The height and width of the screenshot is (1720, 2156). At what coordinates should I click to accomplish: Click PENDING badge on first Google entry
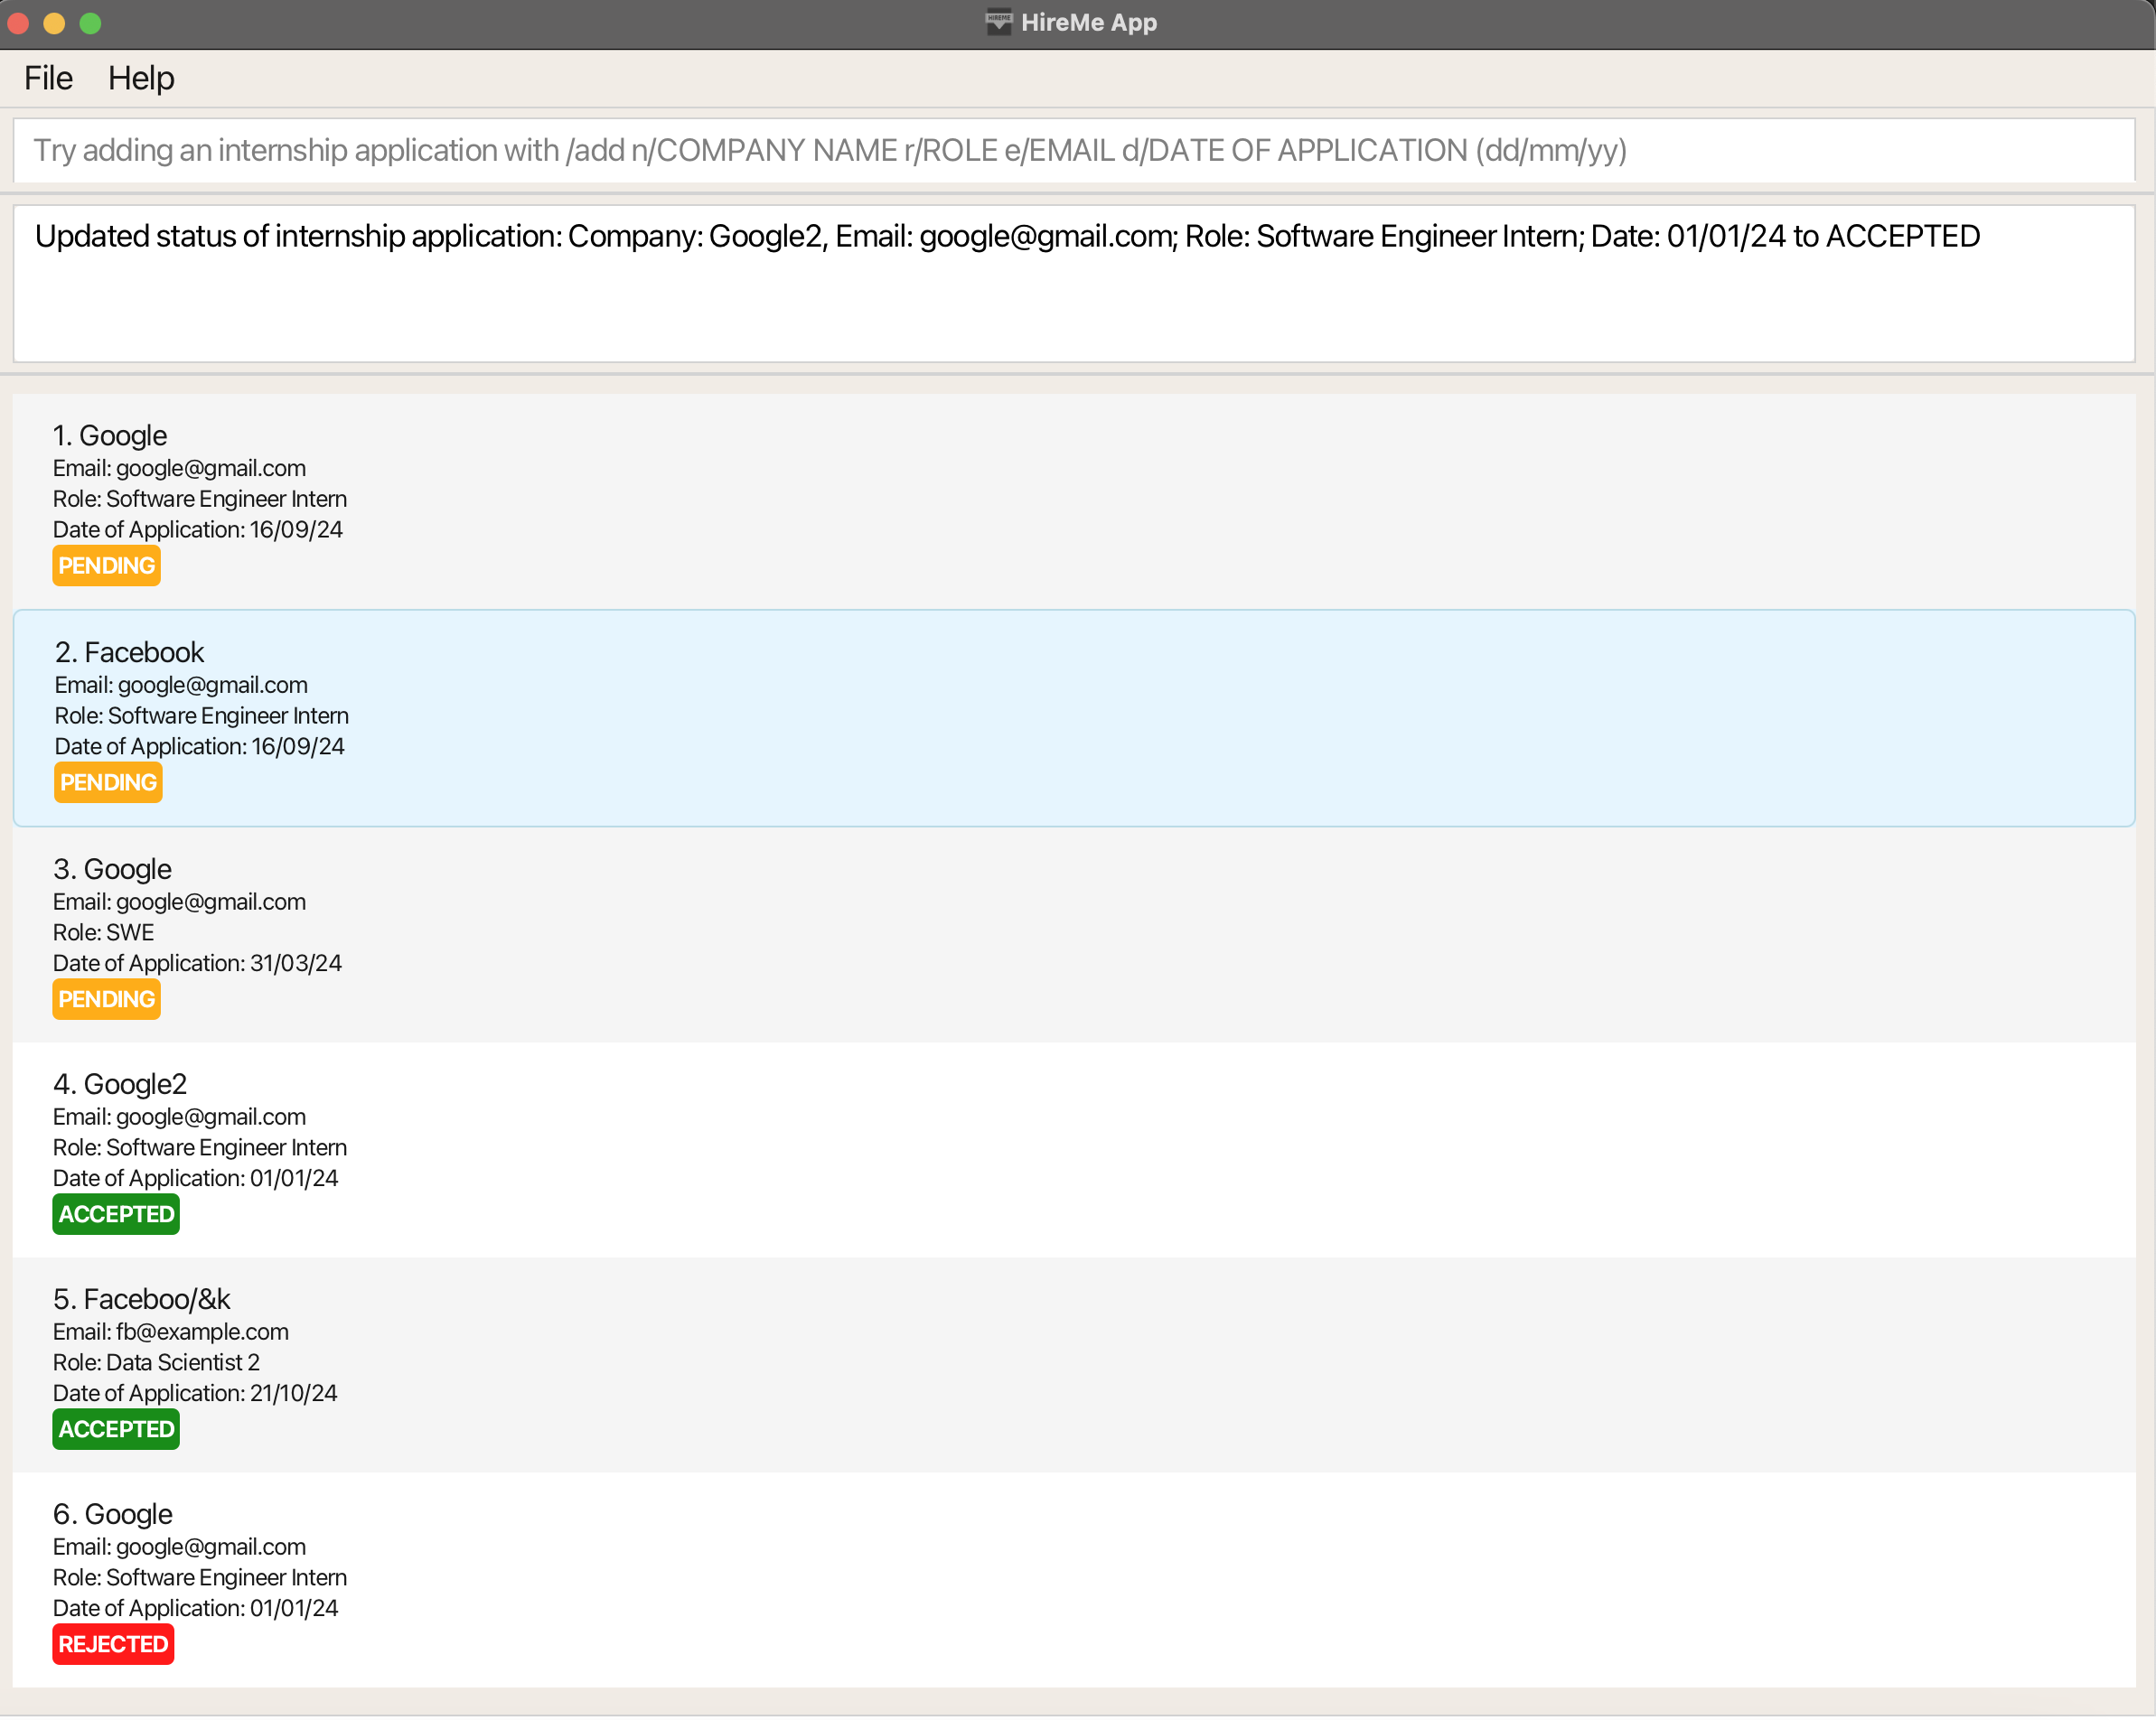pos(106,566)
